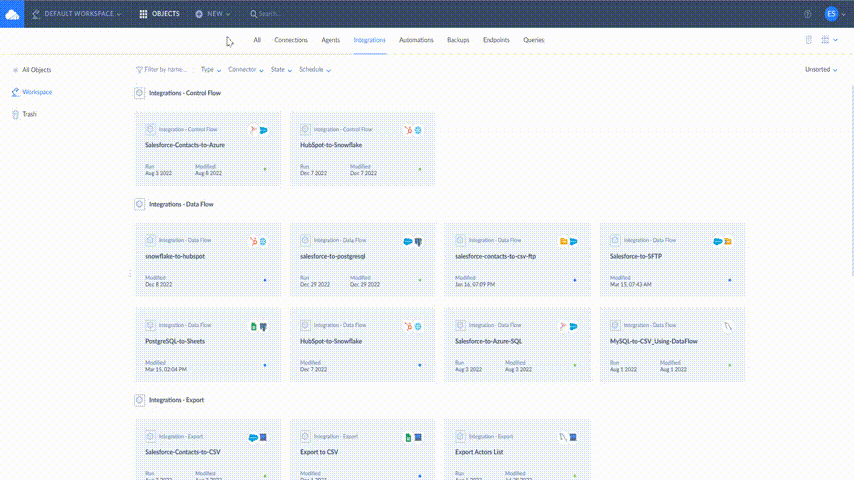Click type icon on Salesforce-to-SFTP card
Viewport: 854px width, 480px height.
[615, 240]
